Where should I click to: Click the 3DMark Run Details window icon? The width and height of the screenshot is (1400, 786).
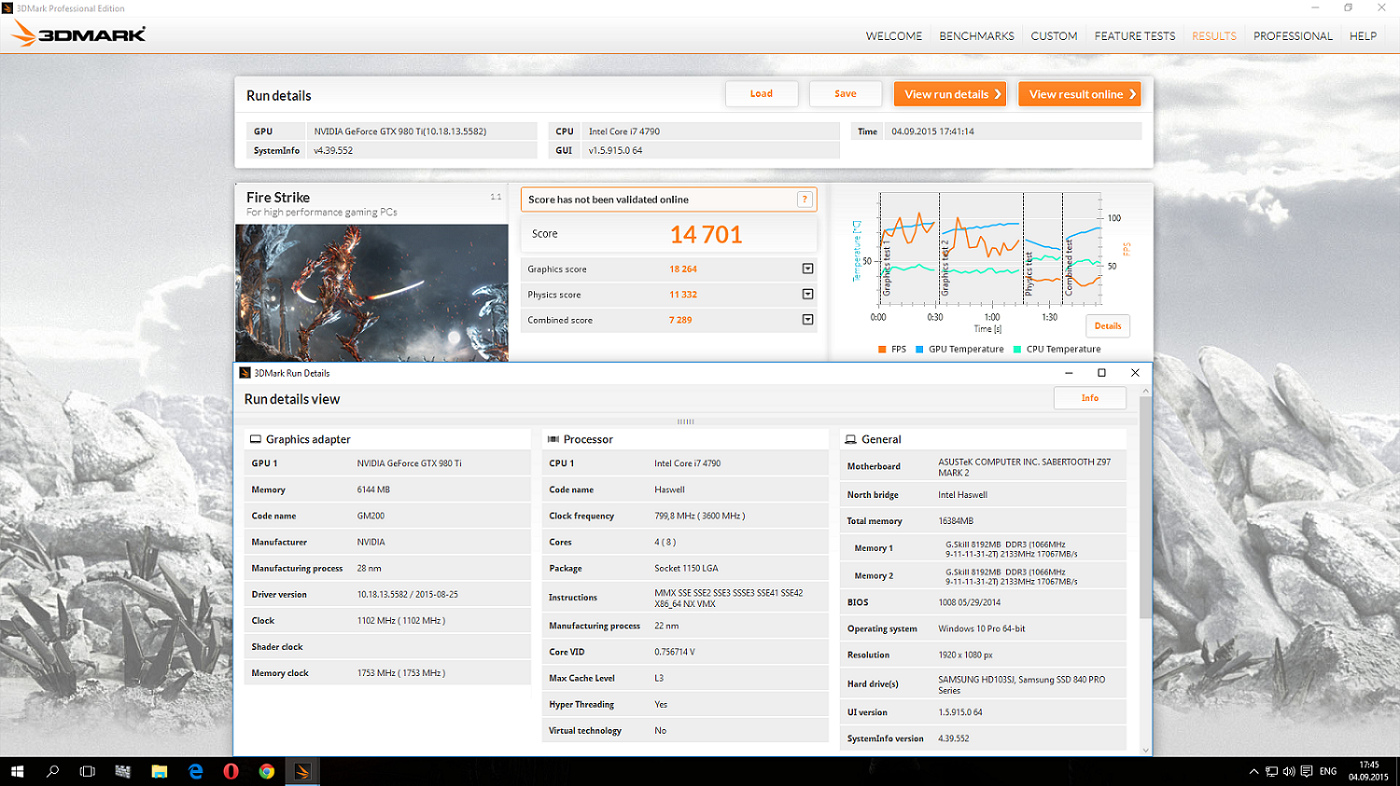click(246, 373)
